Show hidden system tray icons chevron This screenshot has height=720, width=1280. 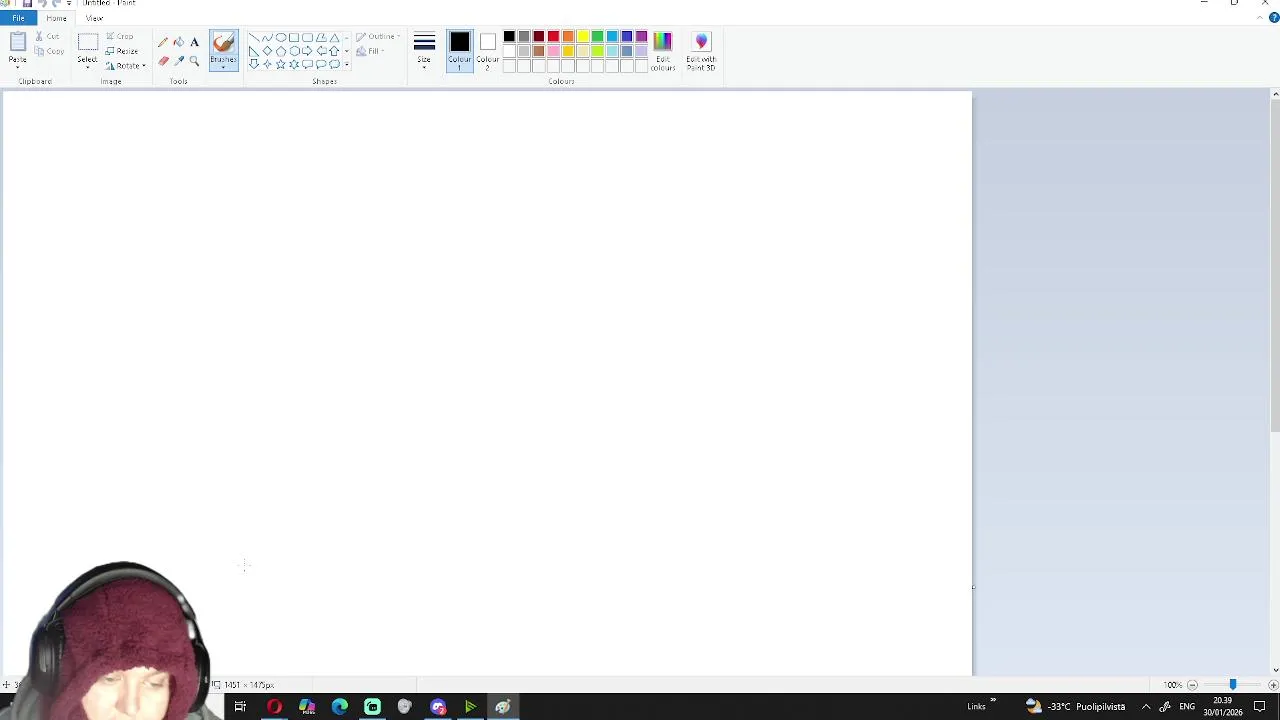pos(1146,707)
